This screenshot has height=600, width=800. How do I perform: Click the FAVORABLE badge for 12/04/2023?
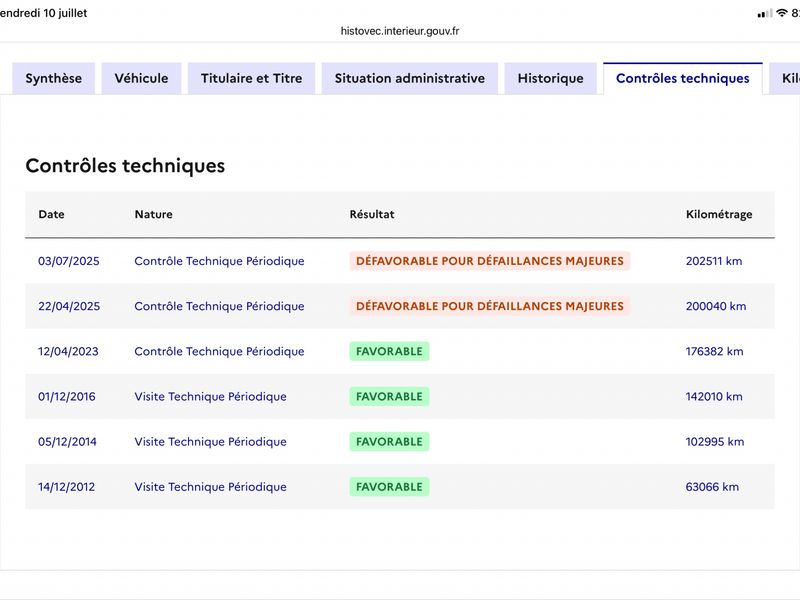[389, 352]
